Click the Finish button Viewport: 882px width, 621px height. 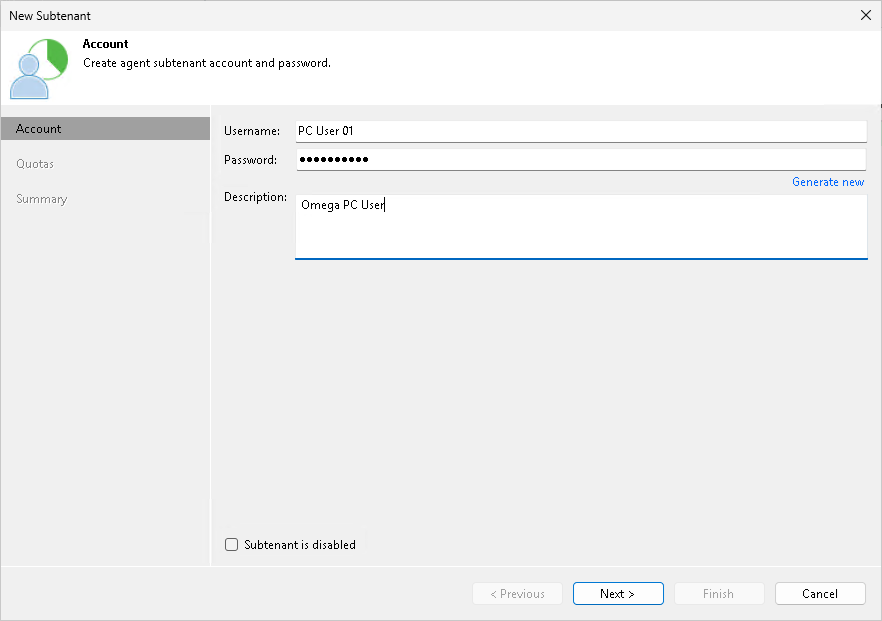[x=719, y=593]
